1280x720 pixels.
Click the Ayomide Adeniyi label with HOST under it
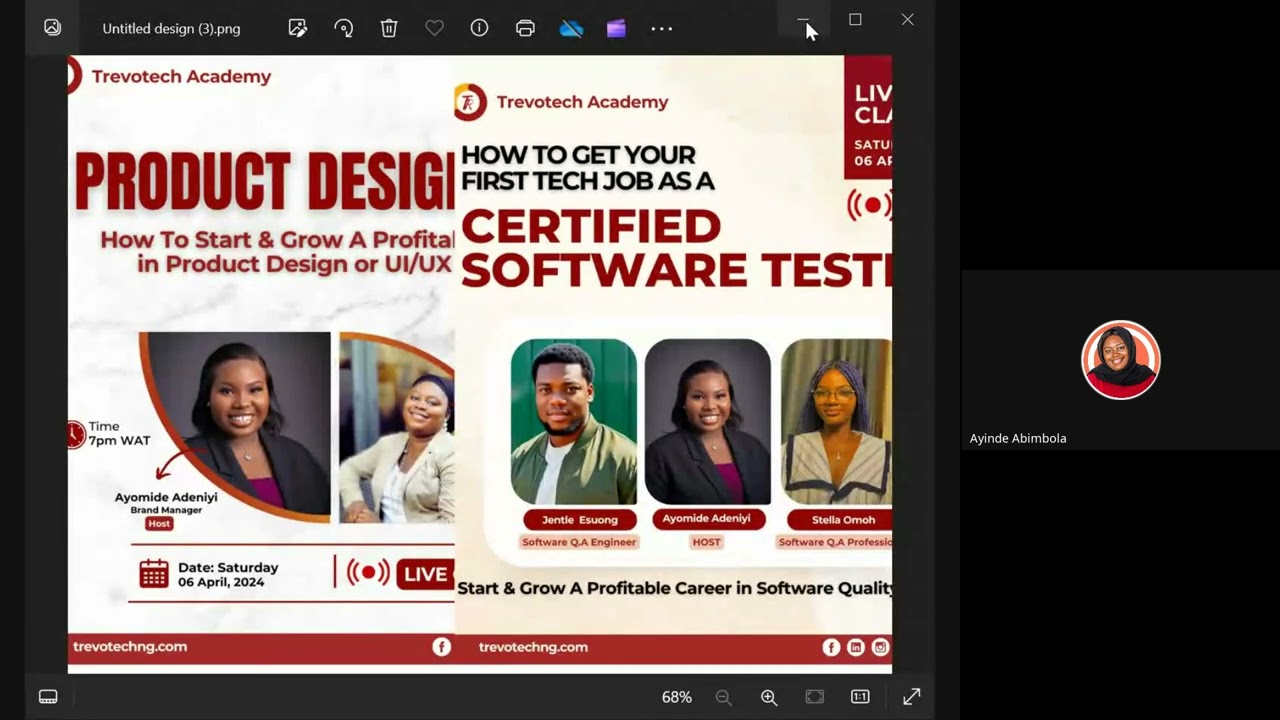pyautogui.click(x=707, y=519)
